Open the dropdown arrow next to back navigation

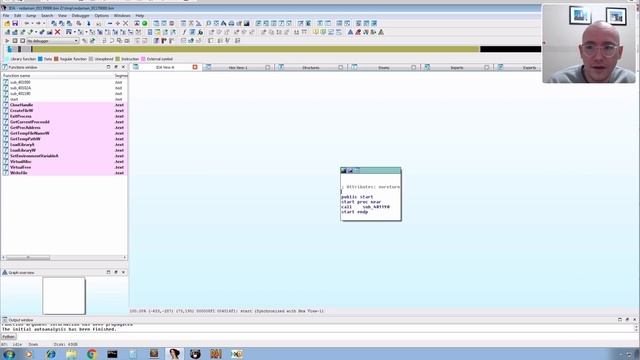32,24
